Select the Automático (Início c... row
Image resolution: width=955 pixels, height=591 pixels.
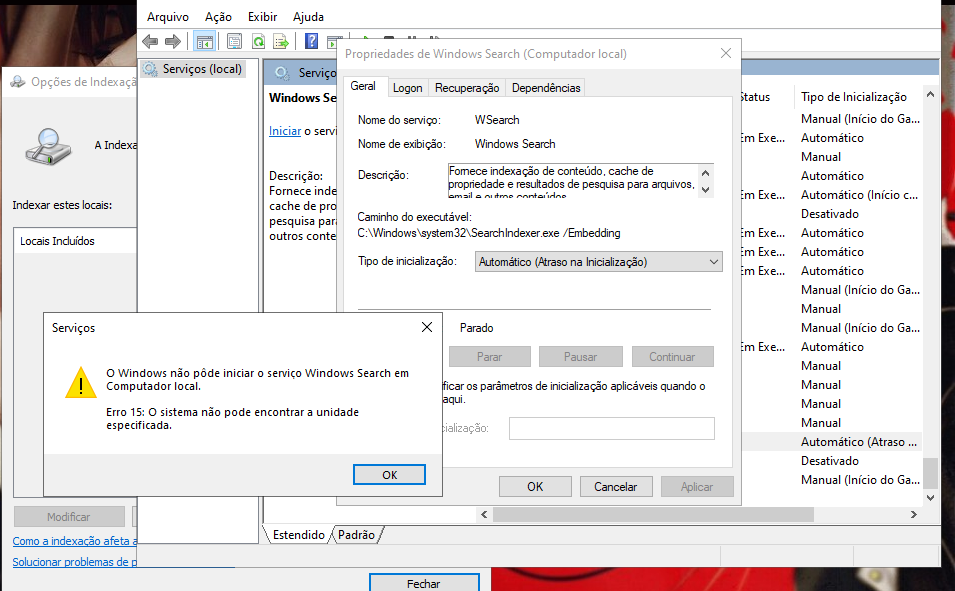point(859,195)
